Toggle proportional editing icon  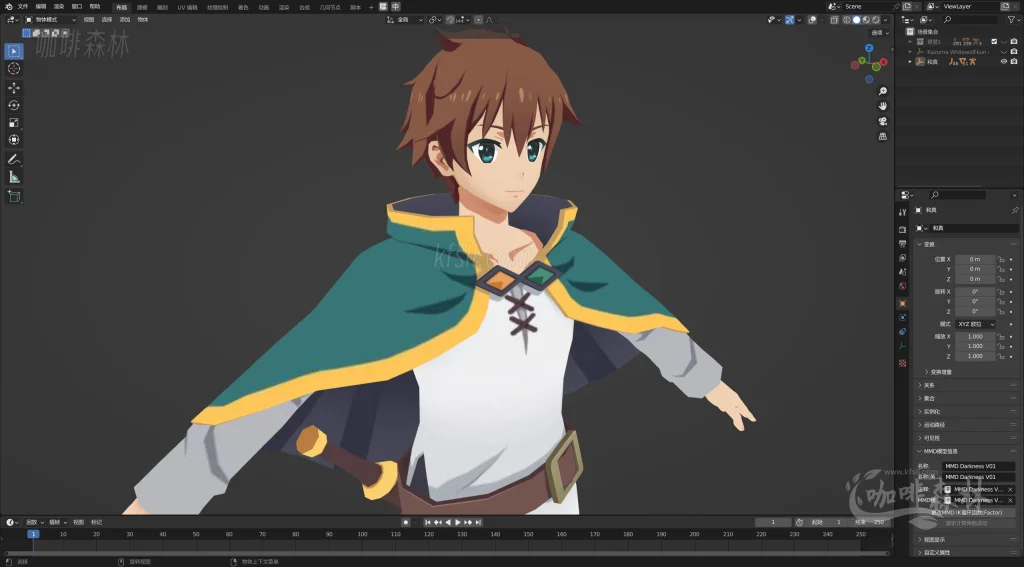point(479,20)
